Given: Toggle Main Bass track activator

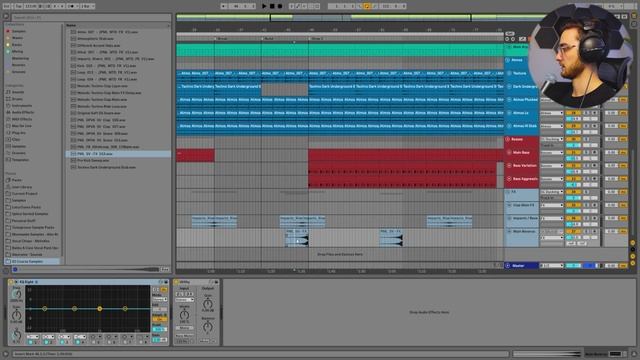Looking at the screenshot, I should click(573, 152).
